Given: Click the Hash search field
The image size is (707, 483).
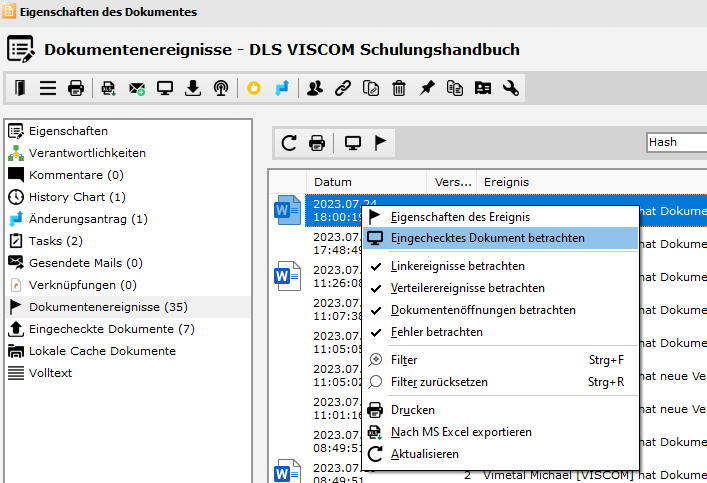Looking at the screenshot, I should tap(676, 143).
